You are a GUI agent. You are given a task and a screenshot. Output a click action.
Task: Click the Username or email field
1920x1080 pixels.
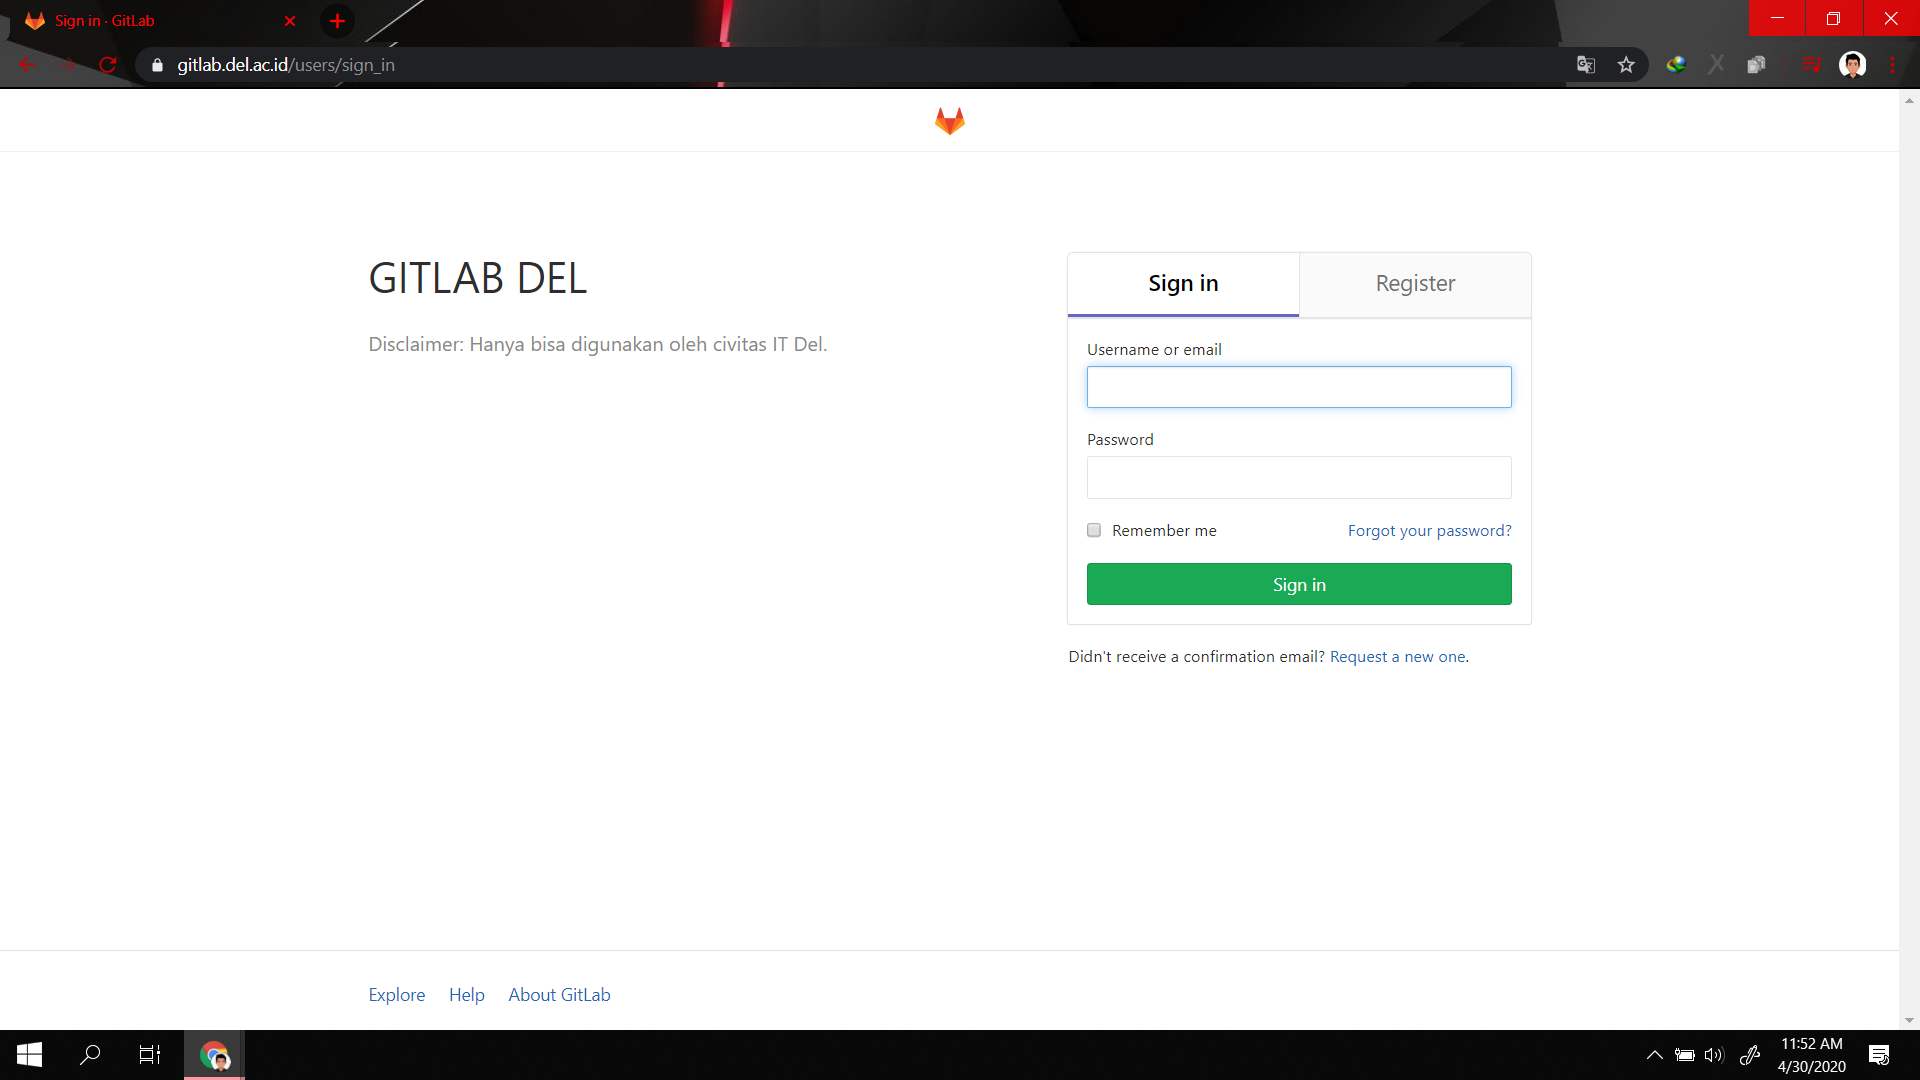1298,387
